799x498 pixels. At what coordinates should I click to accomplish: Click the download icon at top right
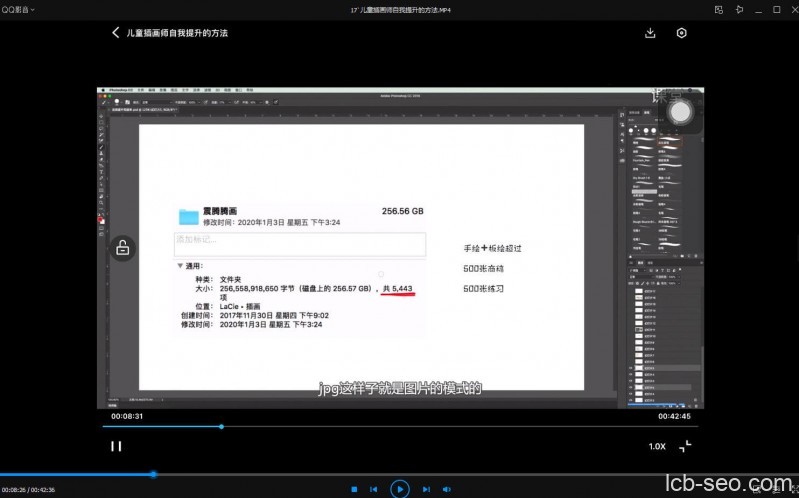tap(650, 33)
